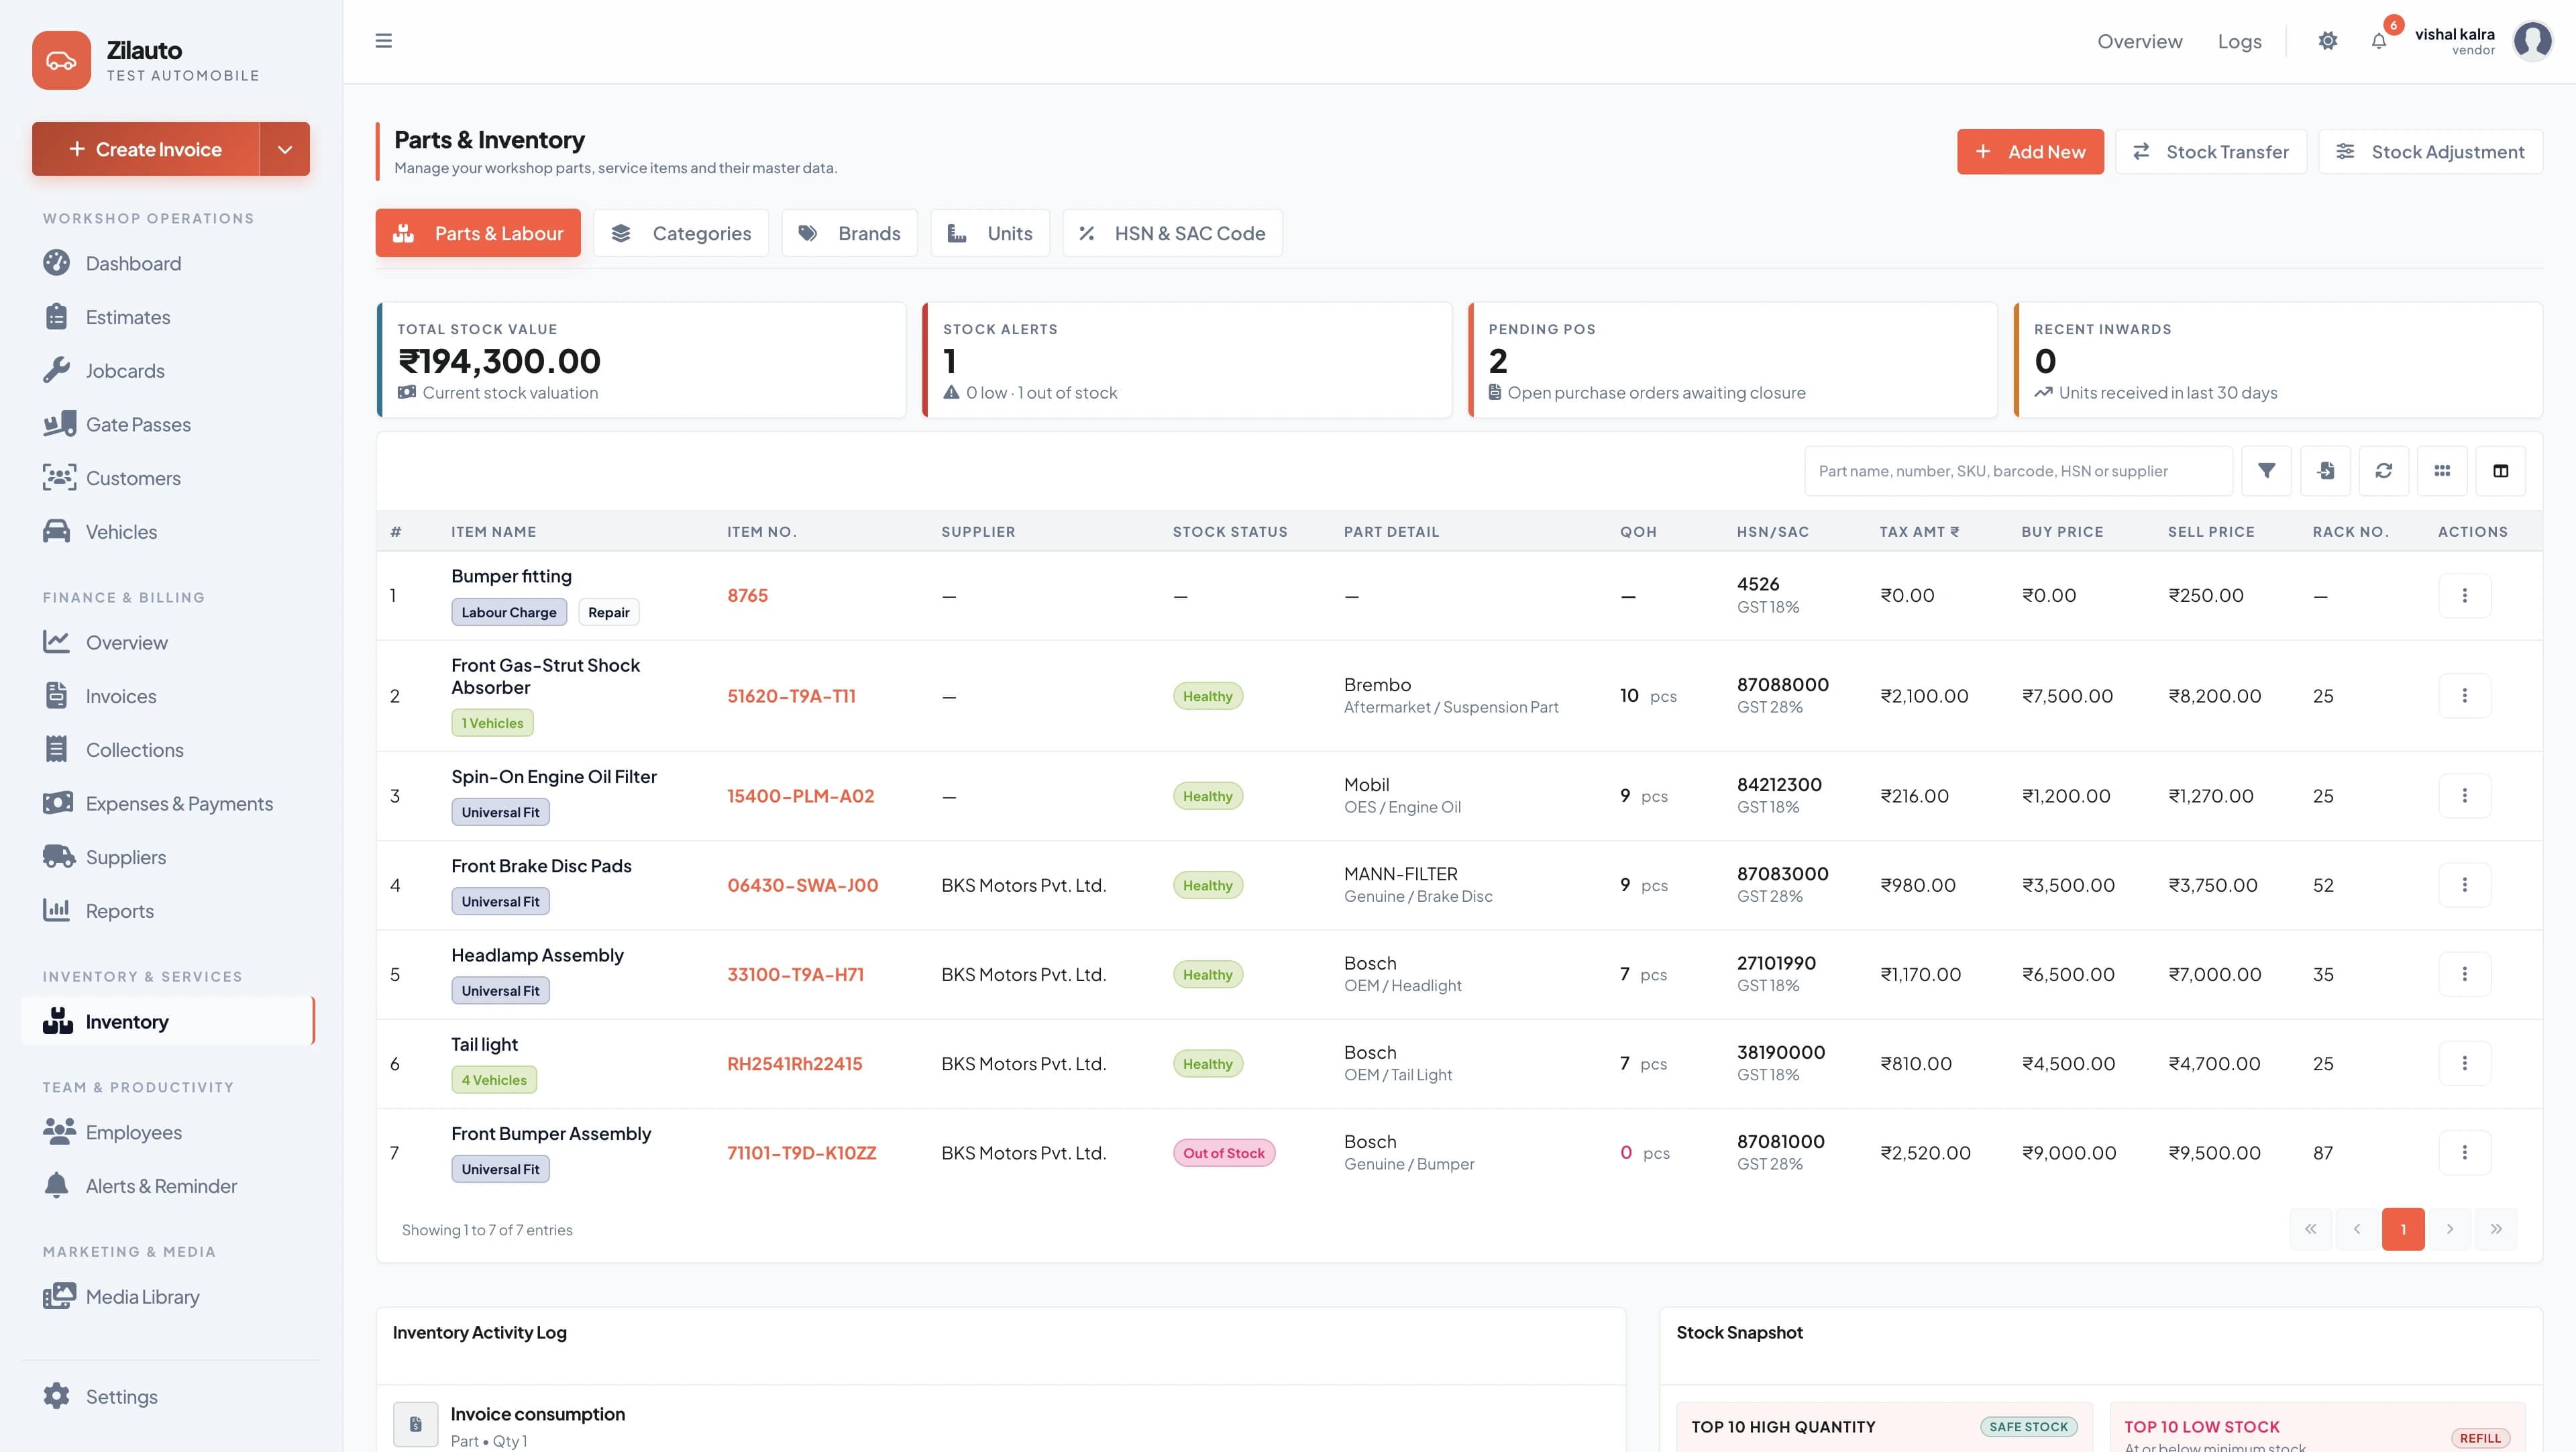Select the Units tab
Image resolution: width=2576 pixels, height=1452 pixels.
pos(990,233)
